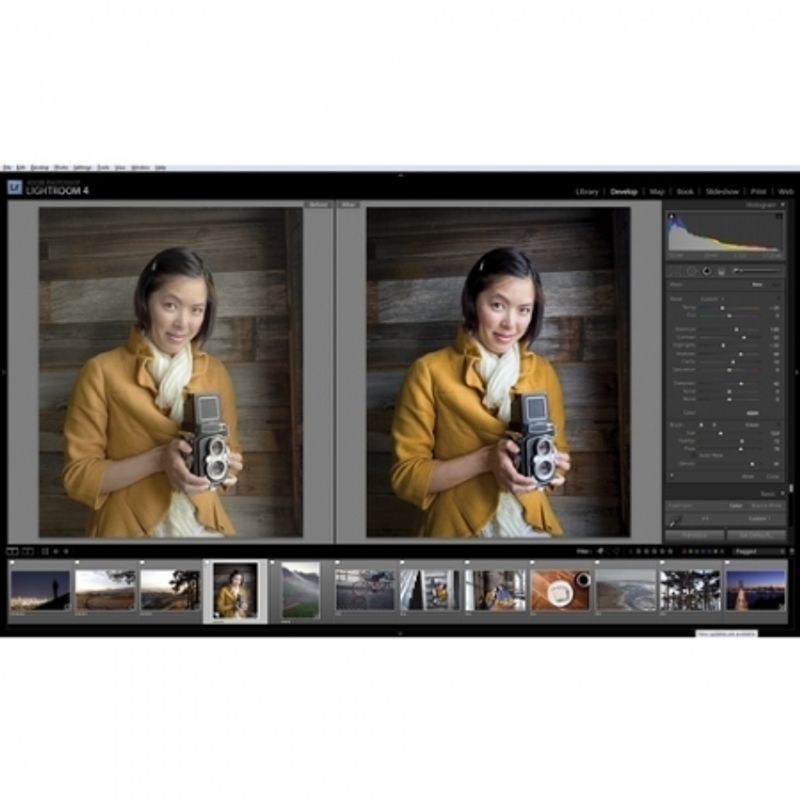Switch to the Book module
This screenshot has height=800, width=800.
pyautogui.click(x=685, y=192)
